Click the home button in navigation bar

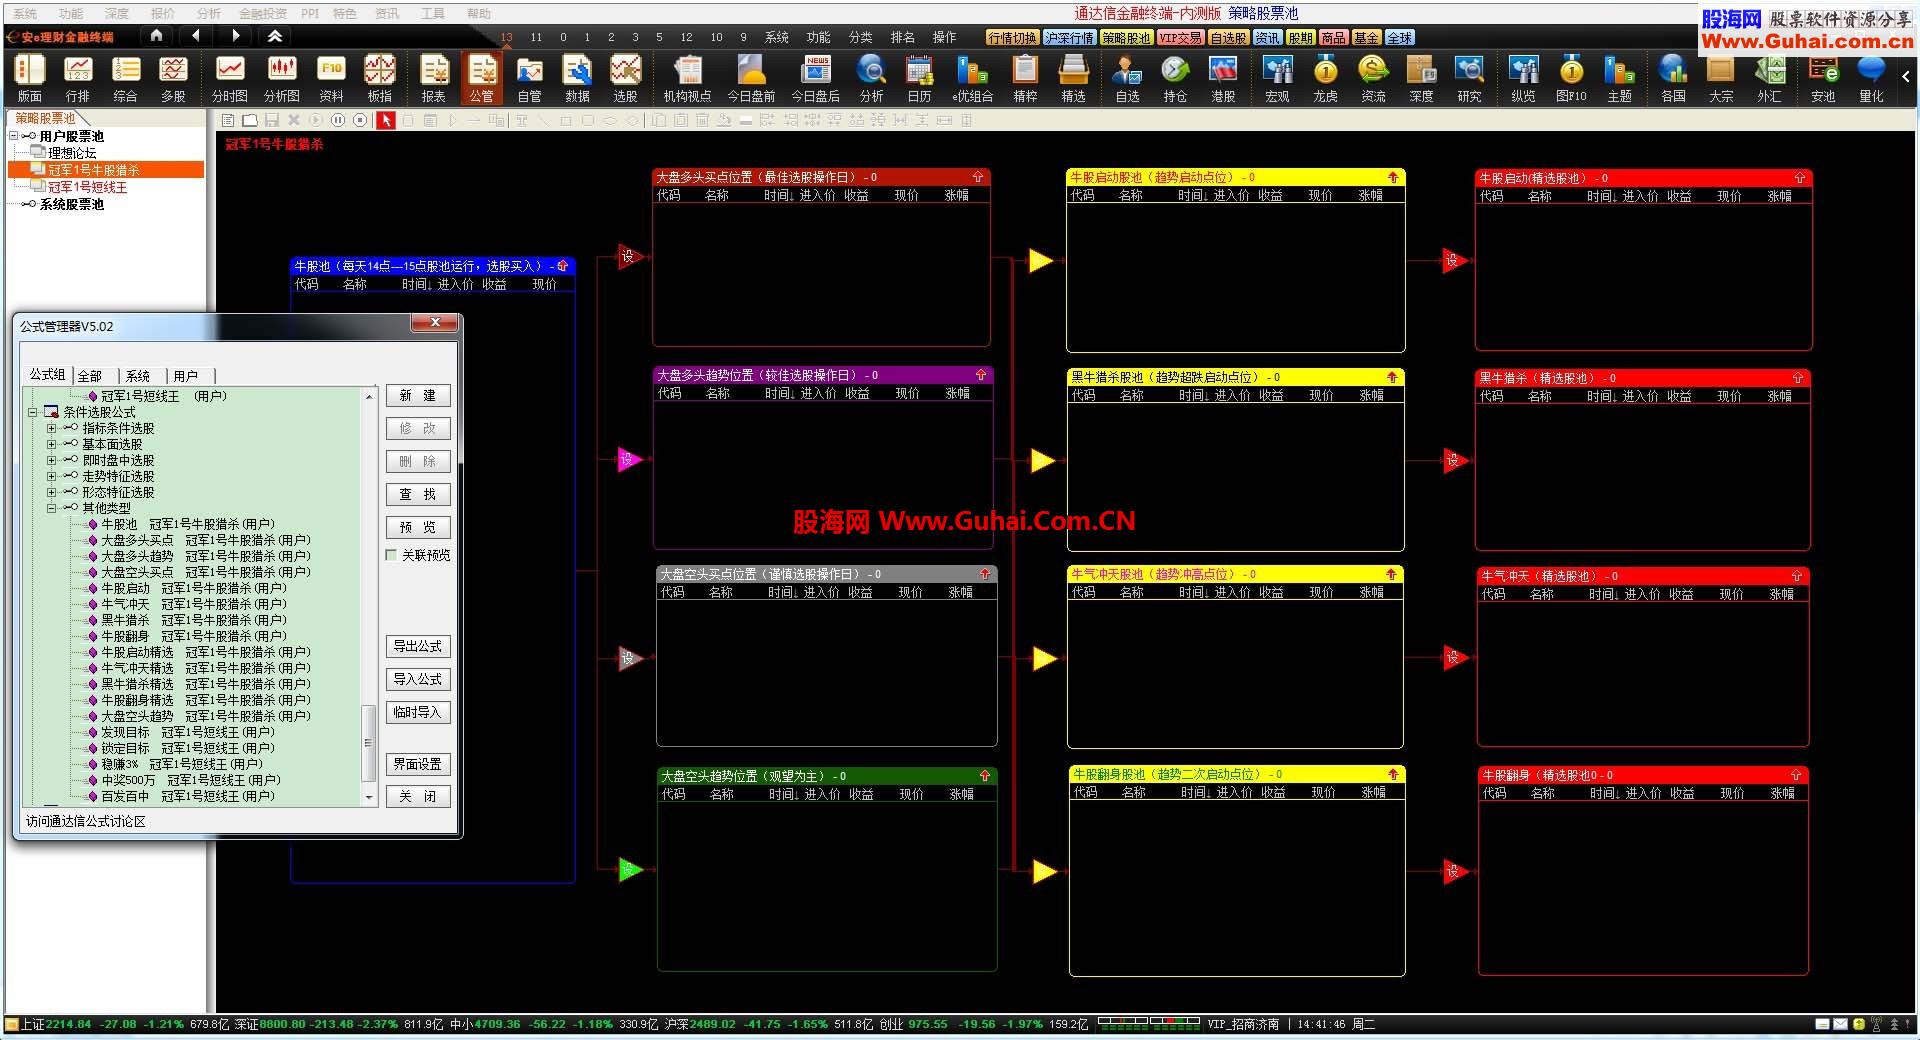coord(156,36)
